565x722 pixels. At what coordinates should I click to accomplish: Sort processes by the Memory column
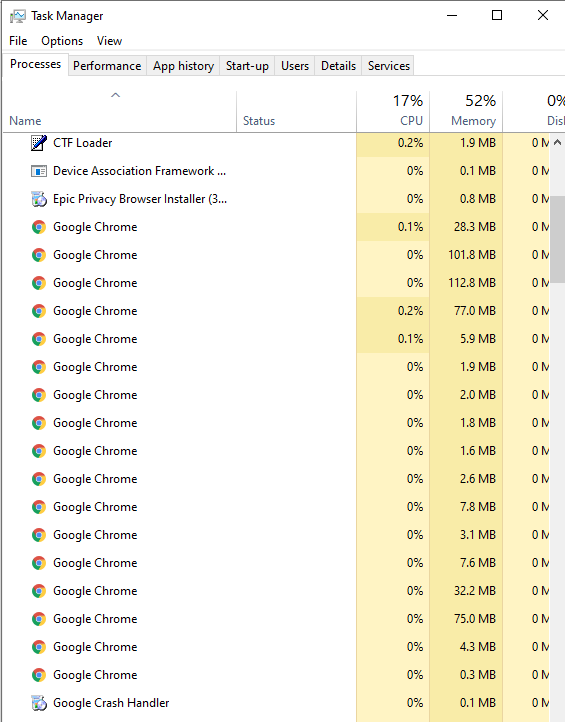point(466,111)
